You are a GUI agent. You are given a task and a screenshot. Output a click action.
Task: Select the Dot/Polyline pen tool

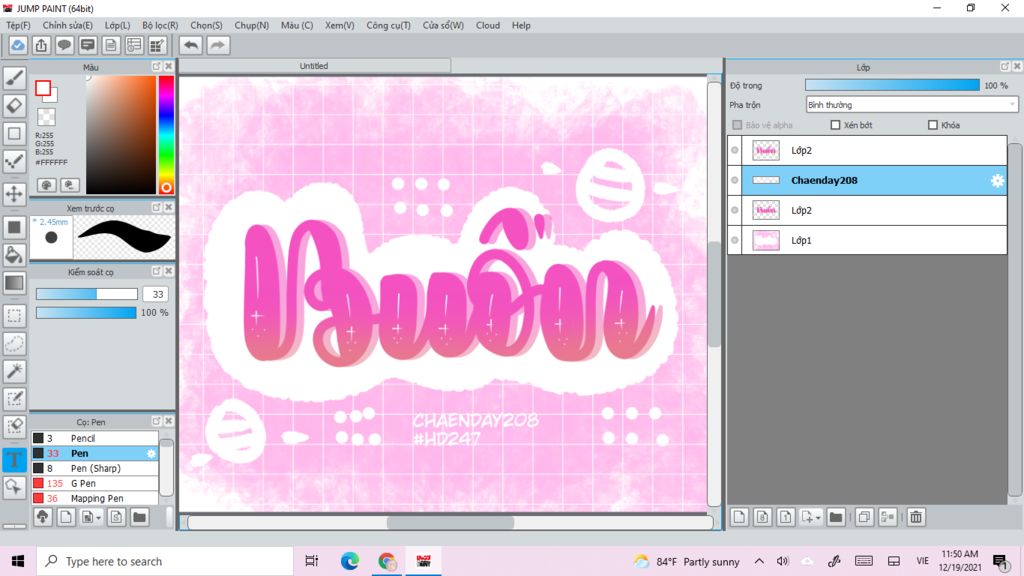(x=14, y=161)
